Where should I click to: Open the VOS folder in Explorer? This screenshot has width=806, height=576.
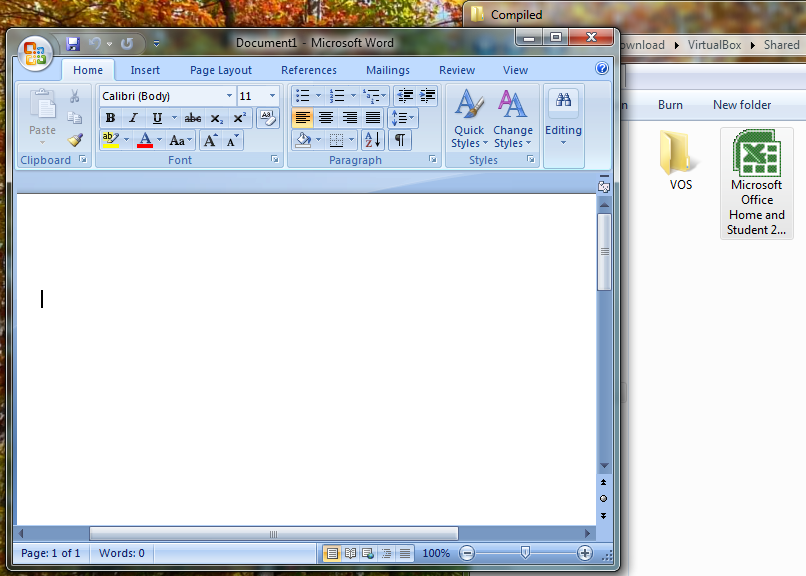(681, 161)
